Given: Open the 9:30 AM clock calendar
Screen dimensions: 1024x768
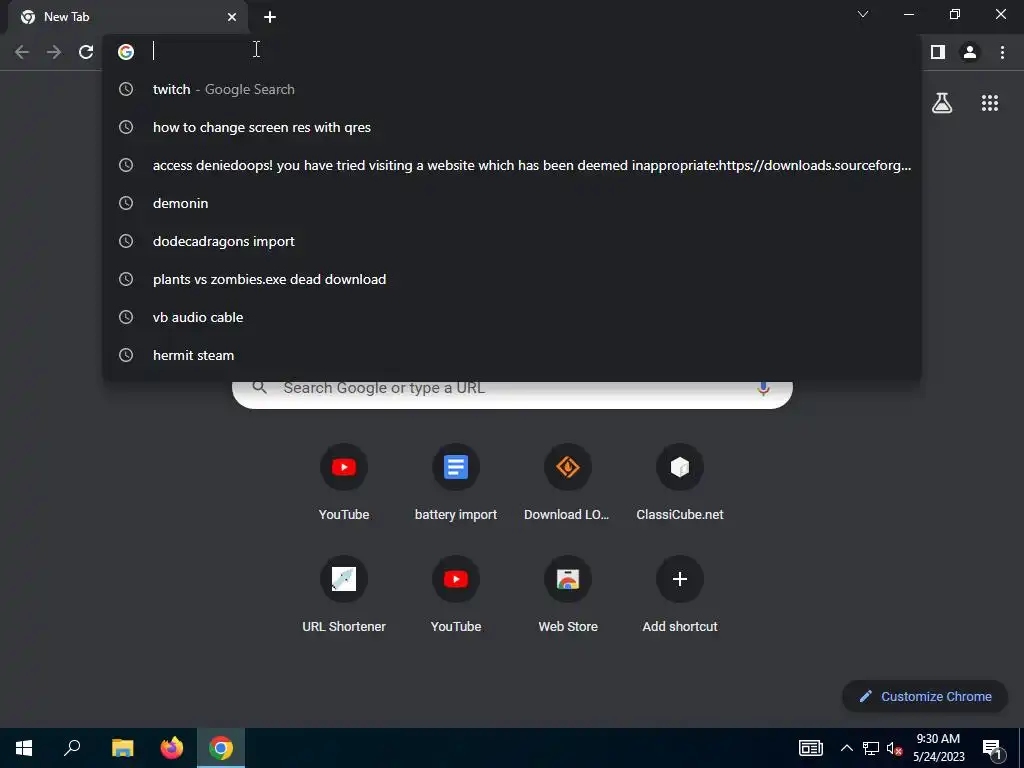Looking at the screenshot, I should click(938, 748).
